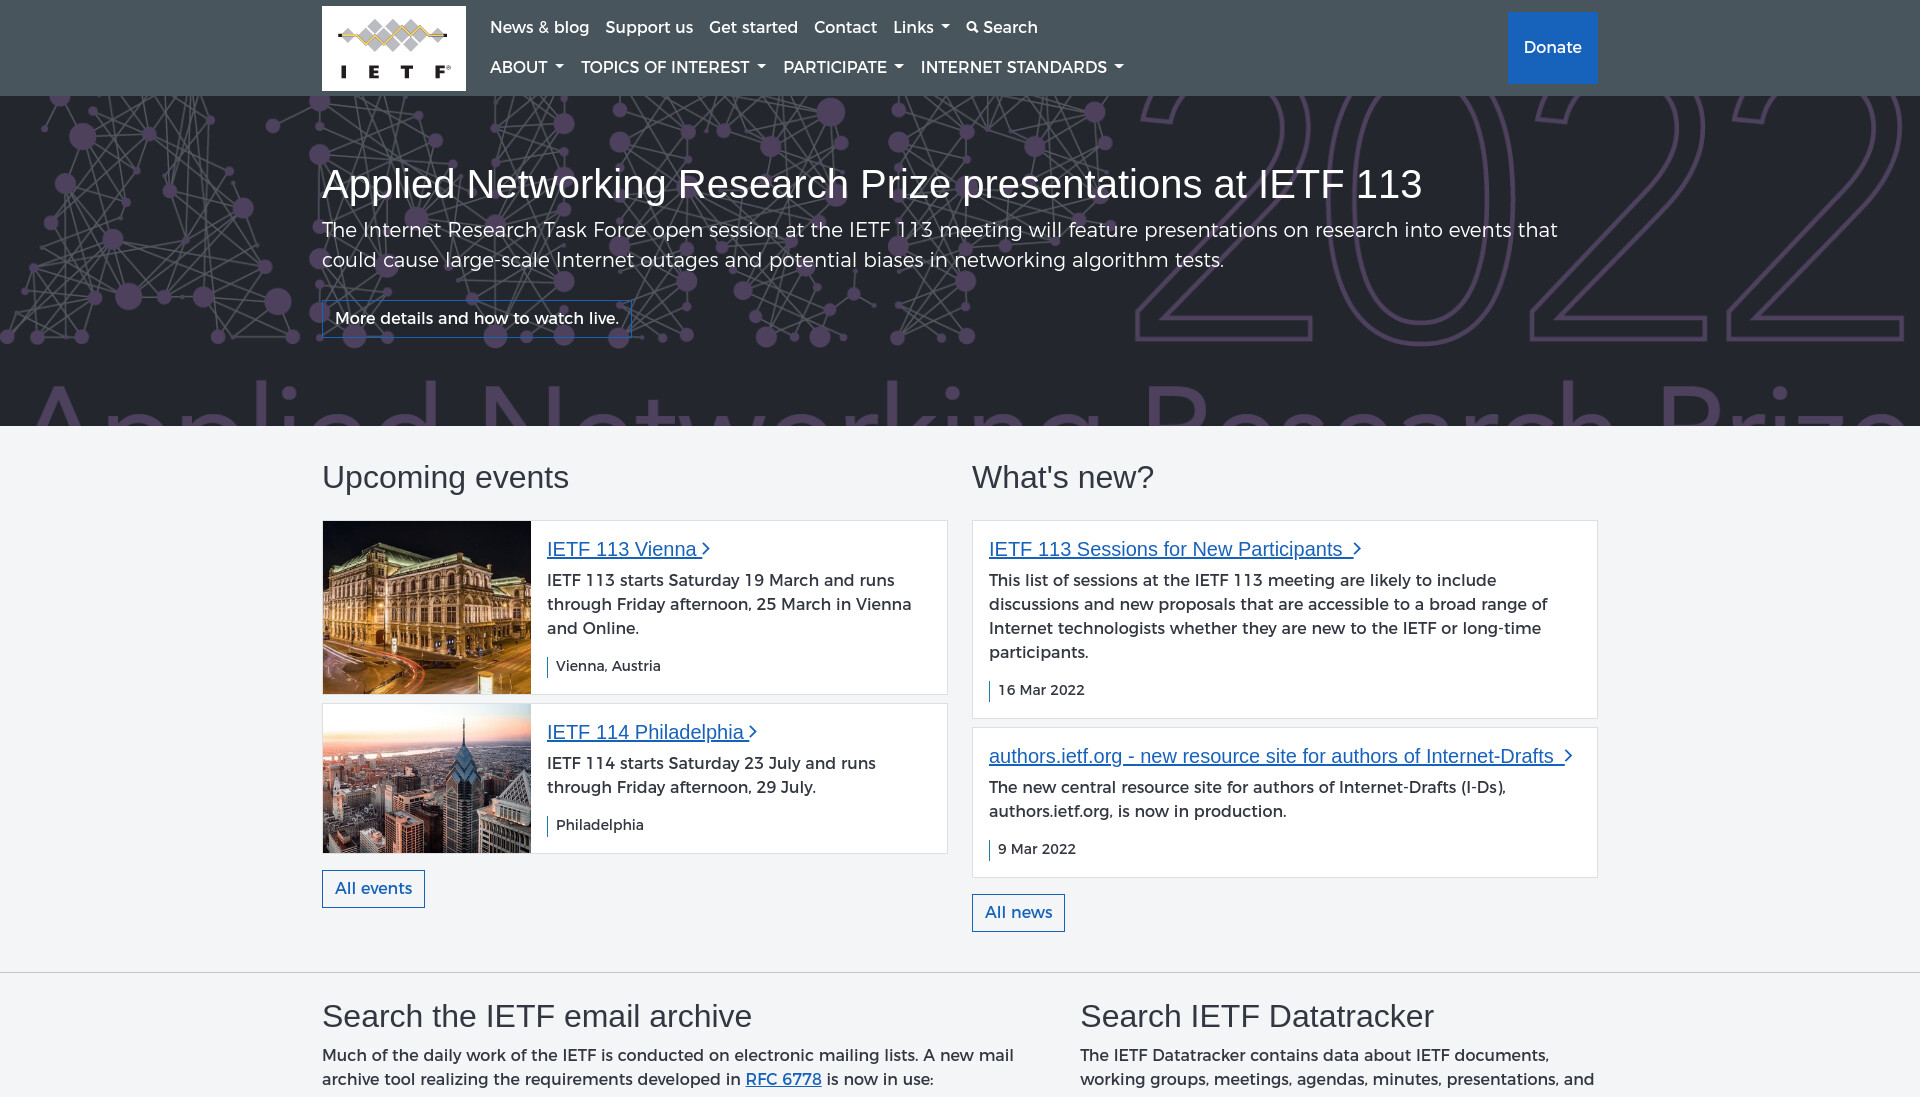The width and height of the screenshot is (1920, 1097).
Task: Click 'Search the IETF email archive' heading
Action: [537, 1016]
